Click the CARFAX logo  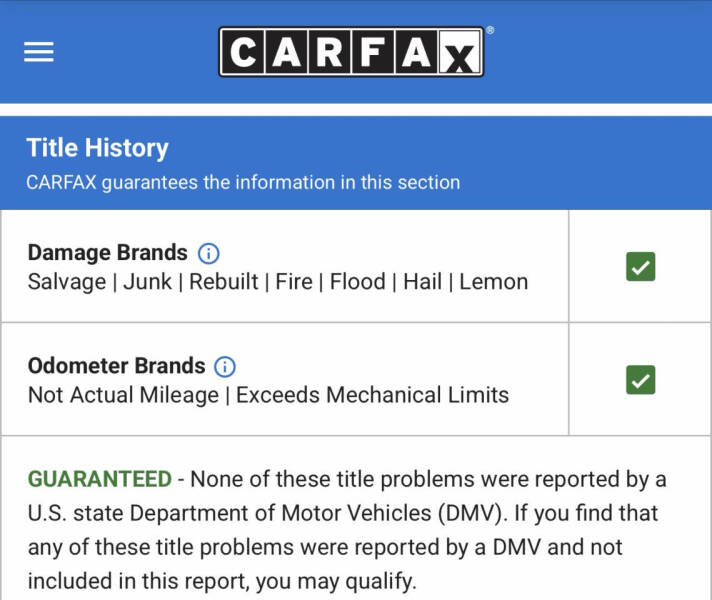[x=351, y=52]
